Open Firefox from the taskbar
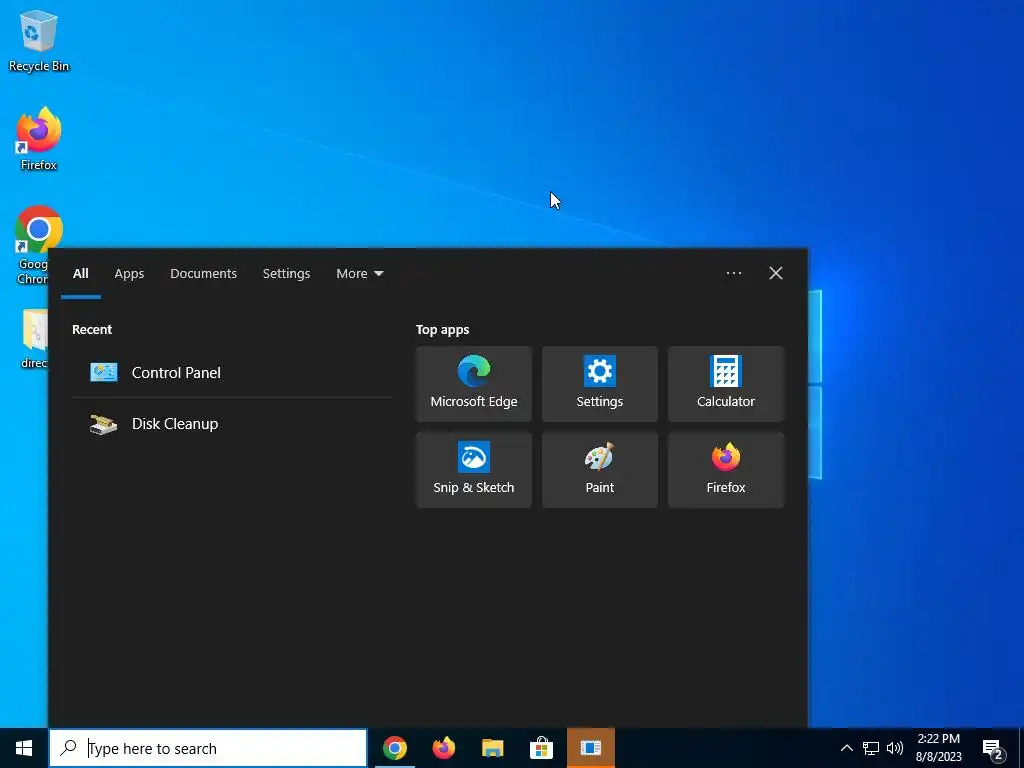The width and height of the screenshot is (1024, 768). [x=444, y=748]
